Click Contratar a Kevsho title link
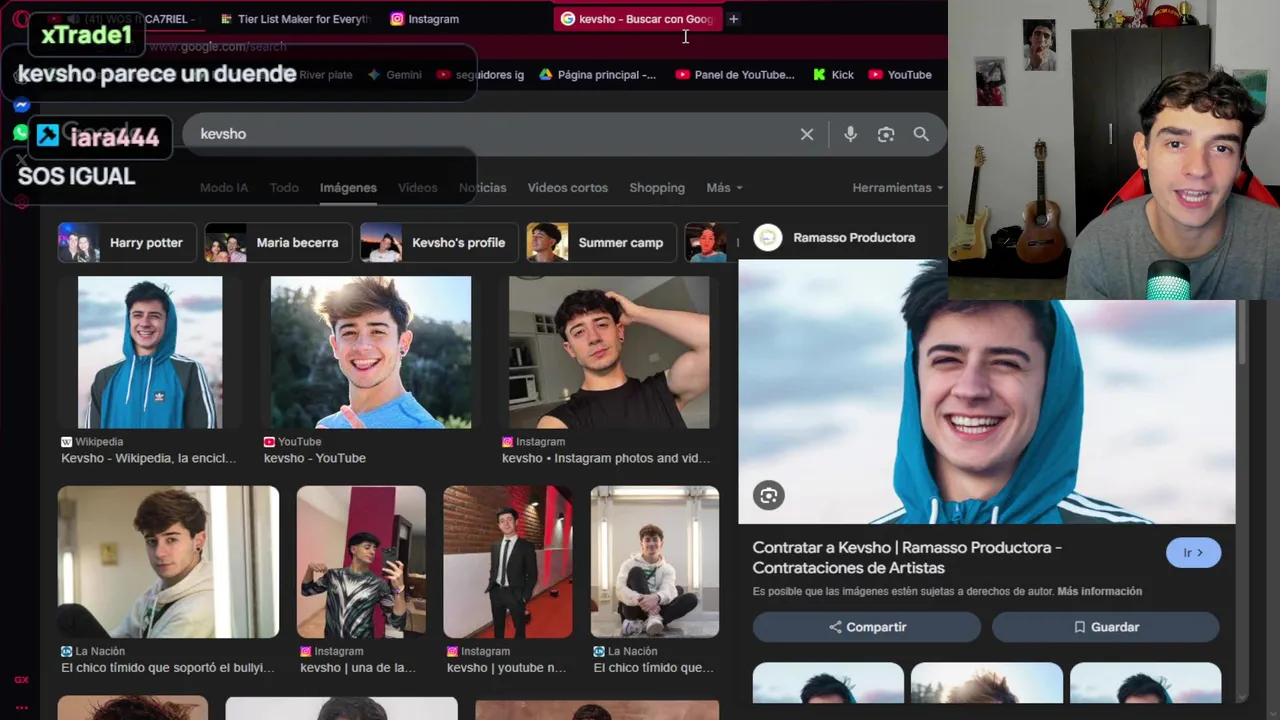 (907, 558)
